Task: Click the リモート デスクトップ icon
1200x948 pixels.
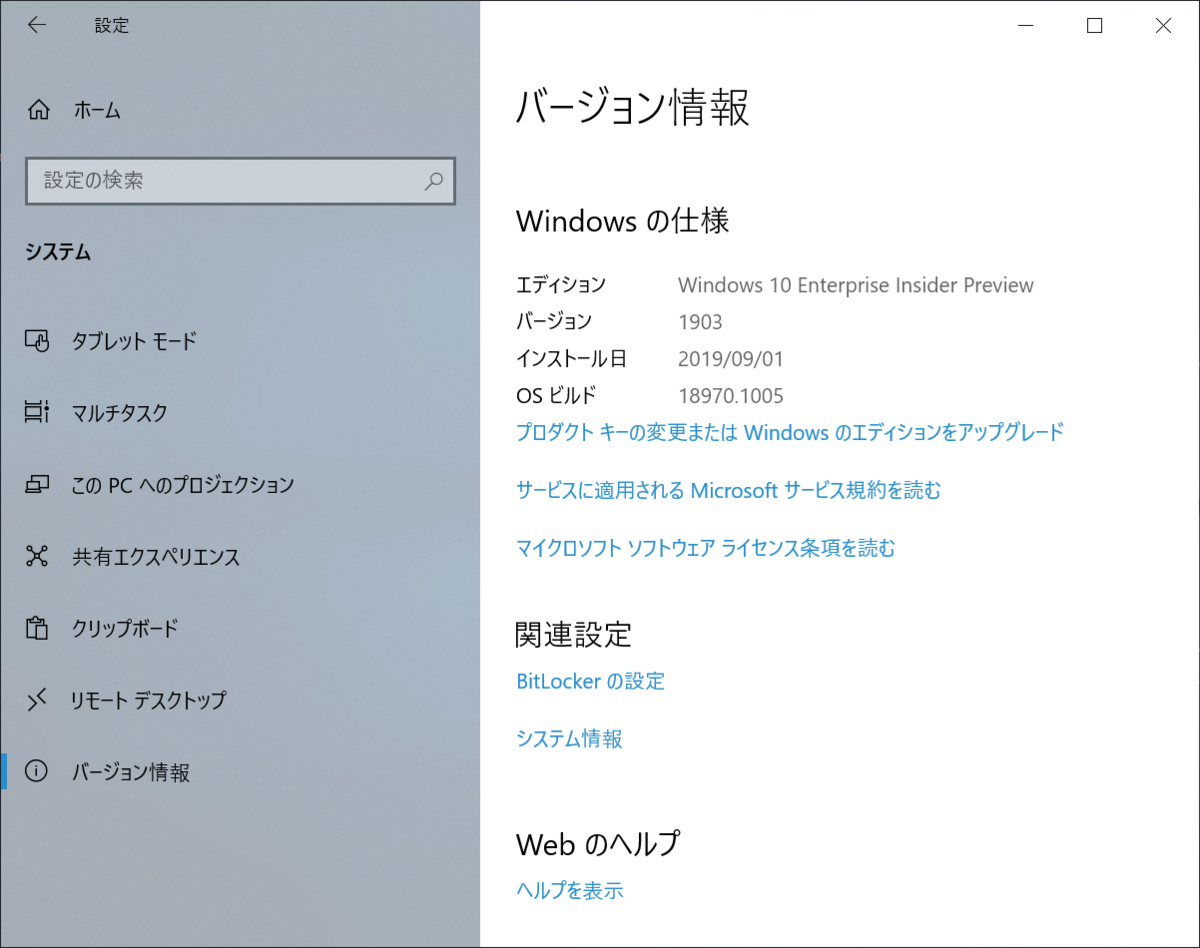Action: pyautogui.click(x=37, y=700)
